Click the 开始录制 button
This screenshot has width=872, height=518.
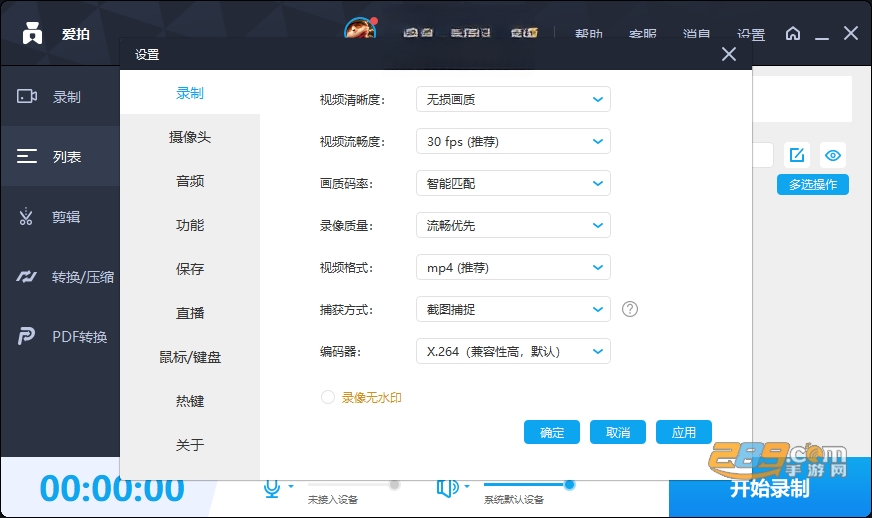coord(770,489)
